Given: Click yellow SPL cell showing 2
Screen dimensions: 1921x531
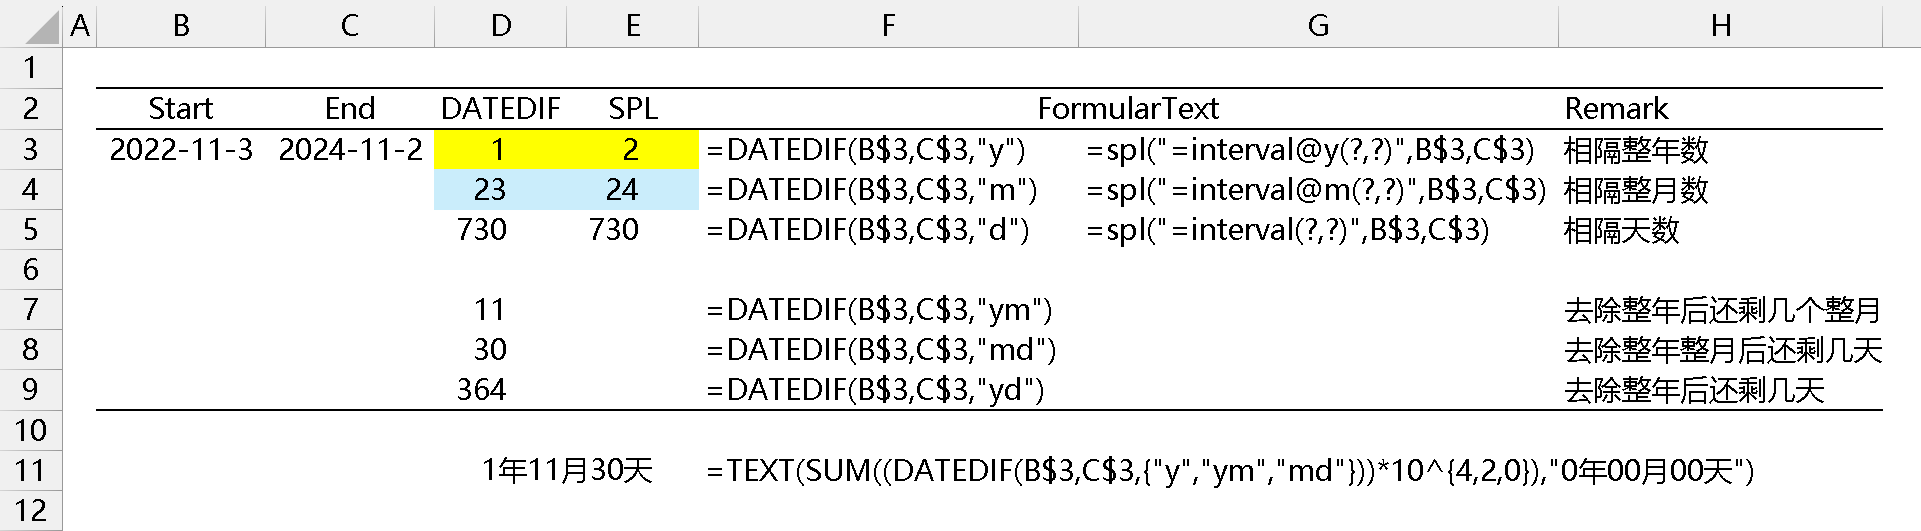Looking at the screenshot, I should (631, 150).
